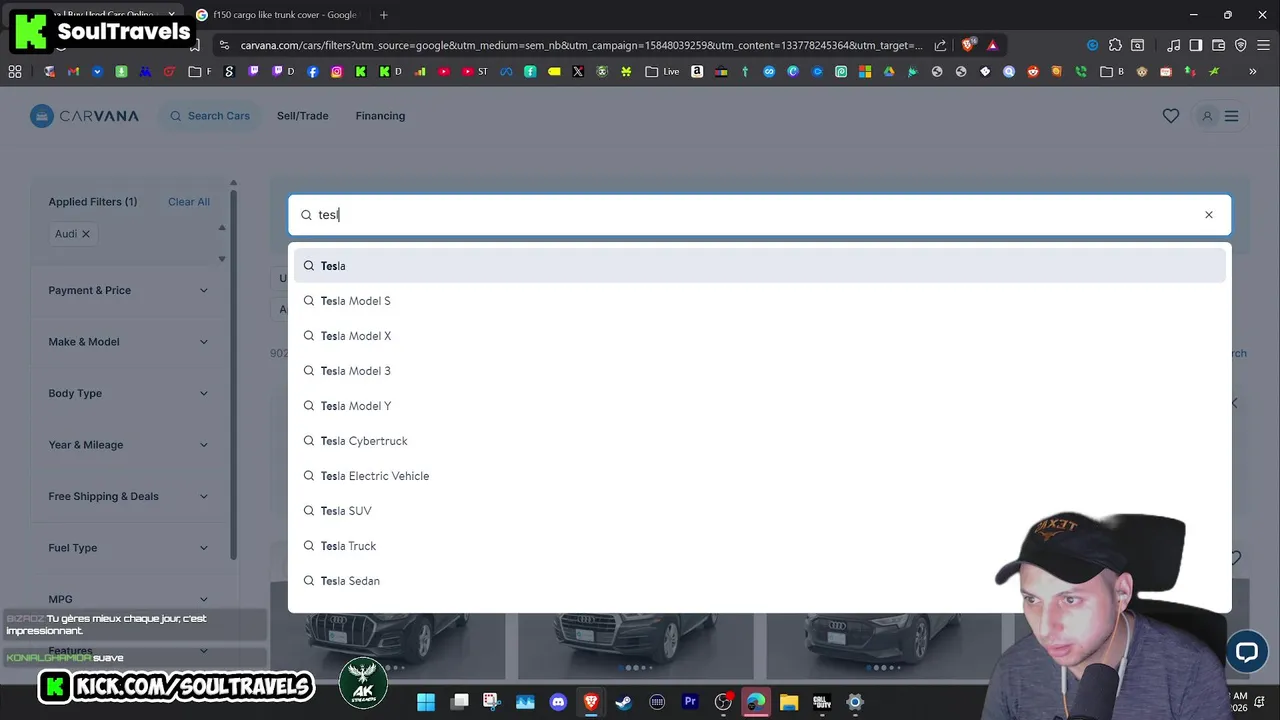Open the Windows Start menu
1280x720 pixels.
426,702
